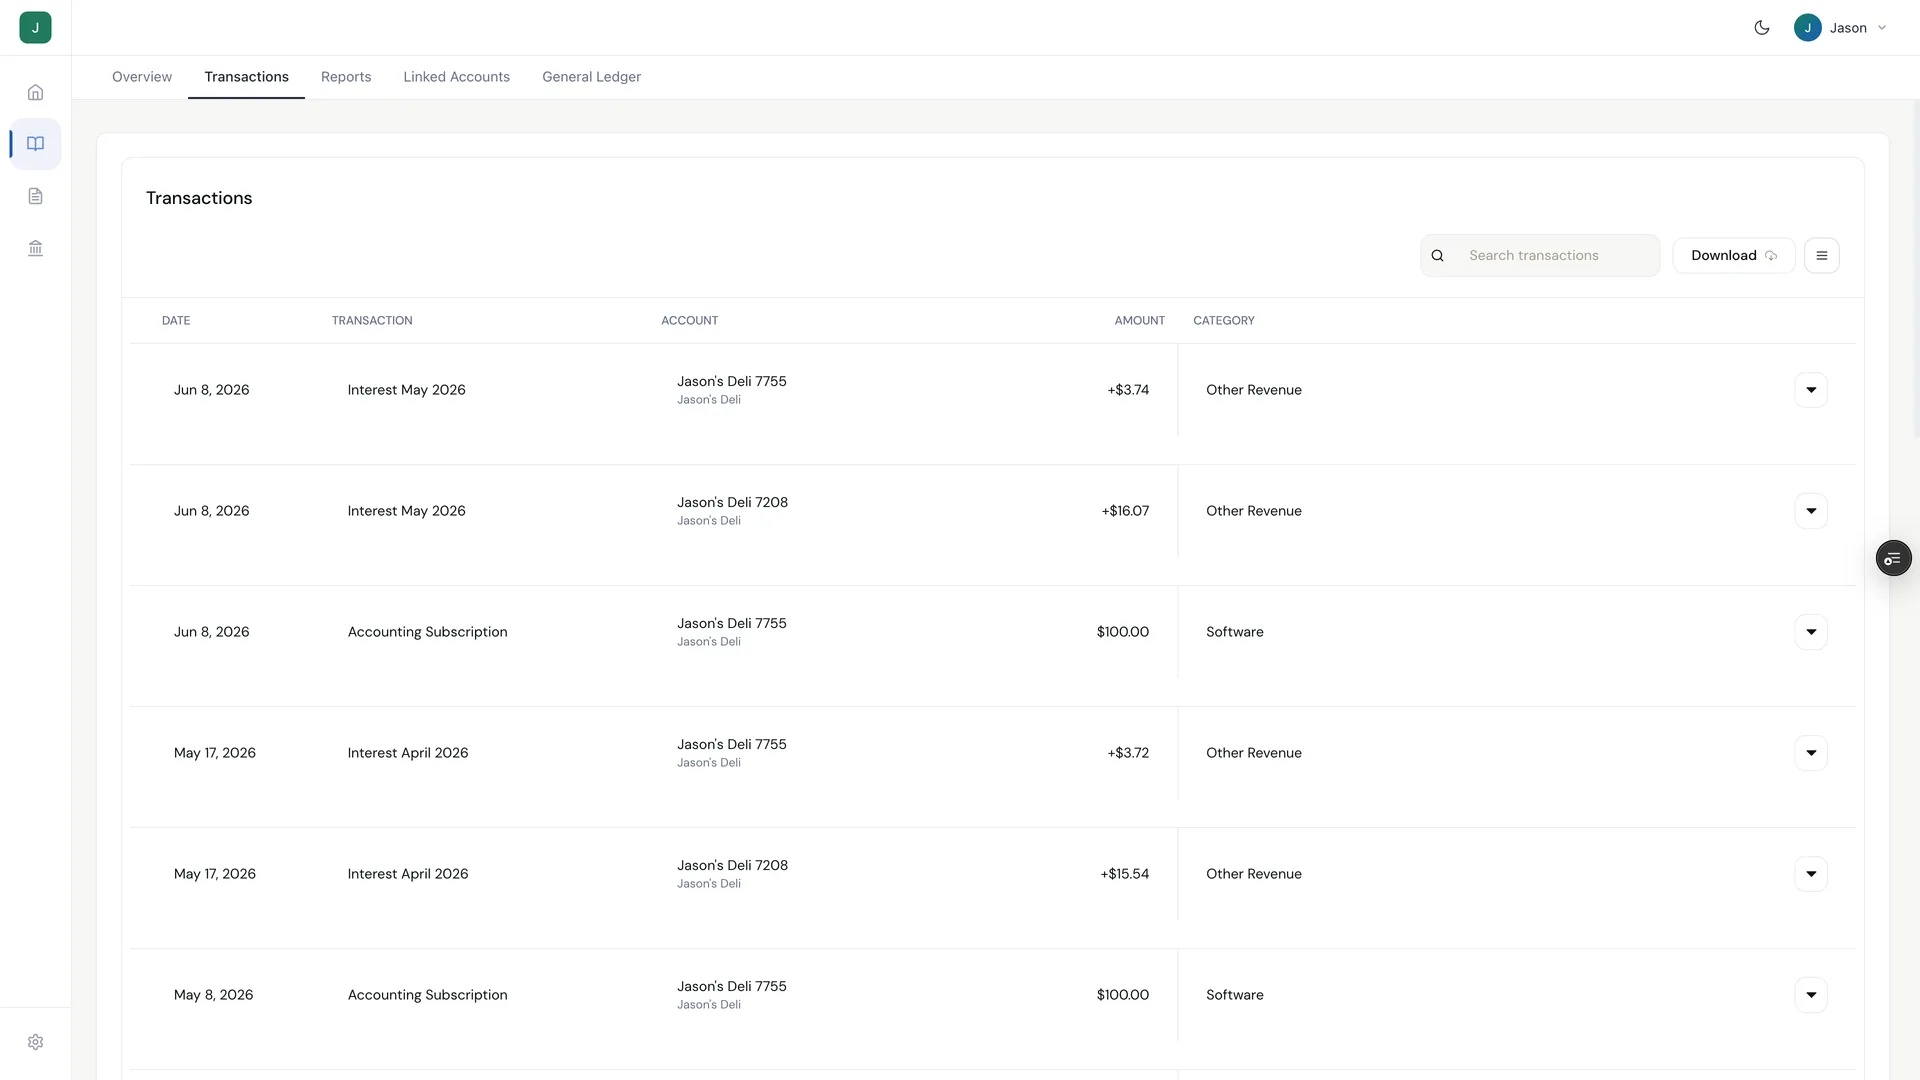Open the Bank sidebar icon
Screen dimensions: 1920x1080
[x=35, y=248]
